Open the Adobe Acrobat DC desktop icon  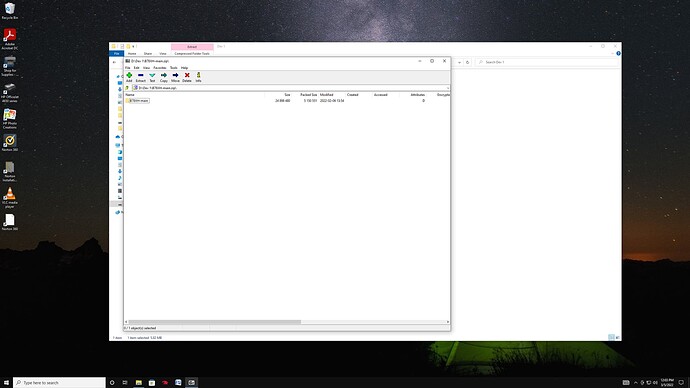10,39
